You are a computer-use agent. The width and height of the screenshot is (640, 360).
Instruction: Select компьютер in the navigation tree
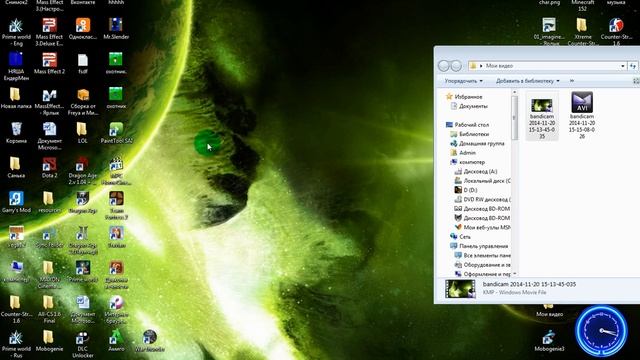pos(467,162)
